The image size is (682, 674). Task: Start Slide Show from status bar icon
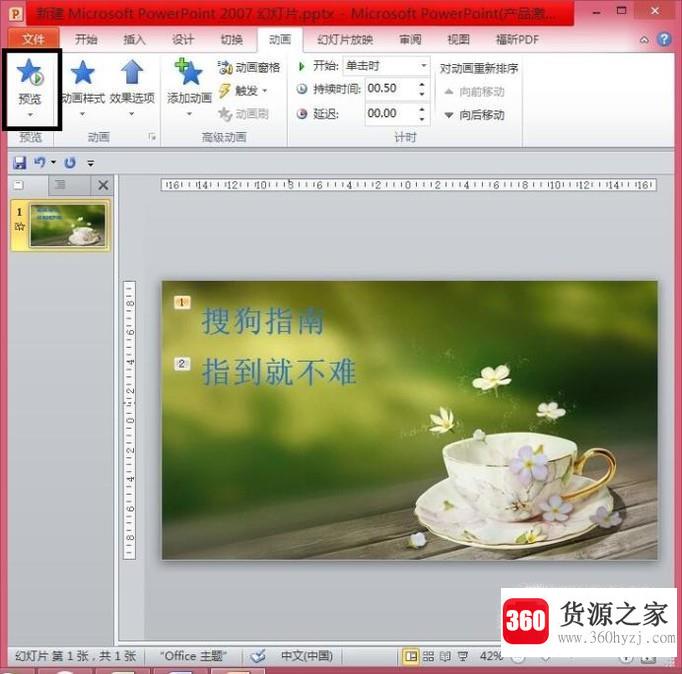coord(463,656)
